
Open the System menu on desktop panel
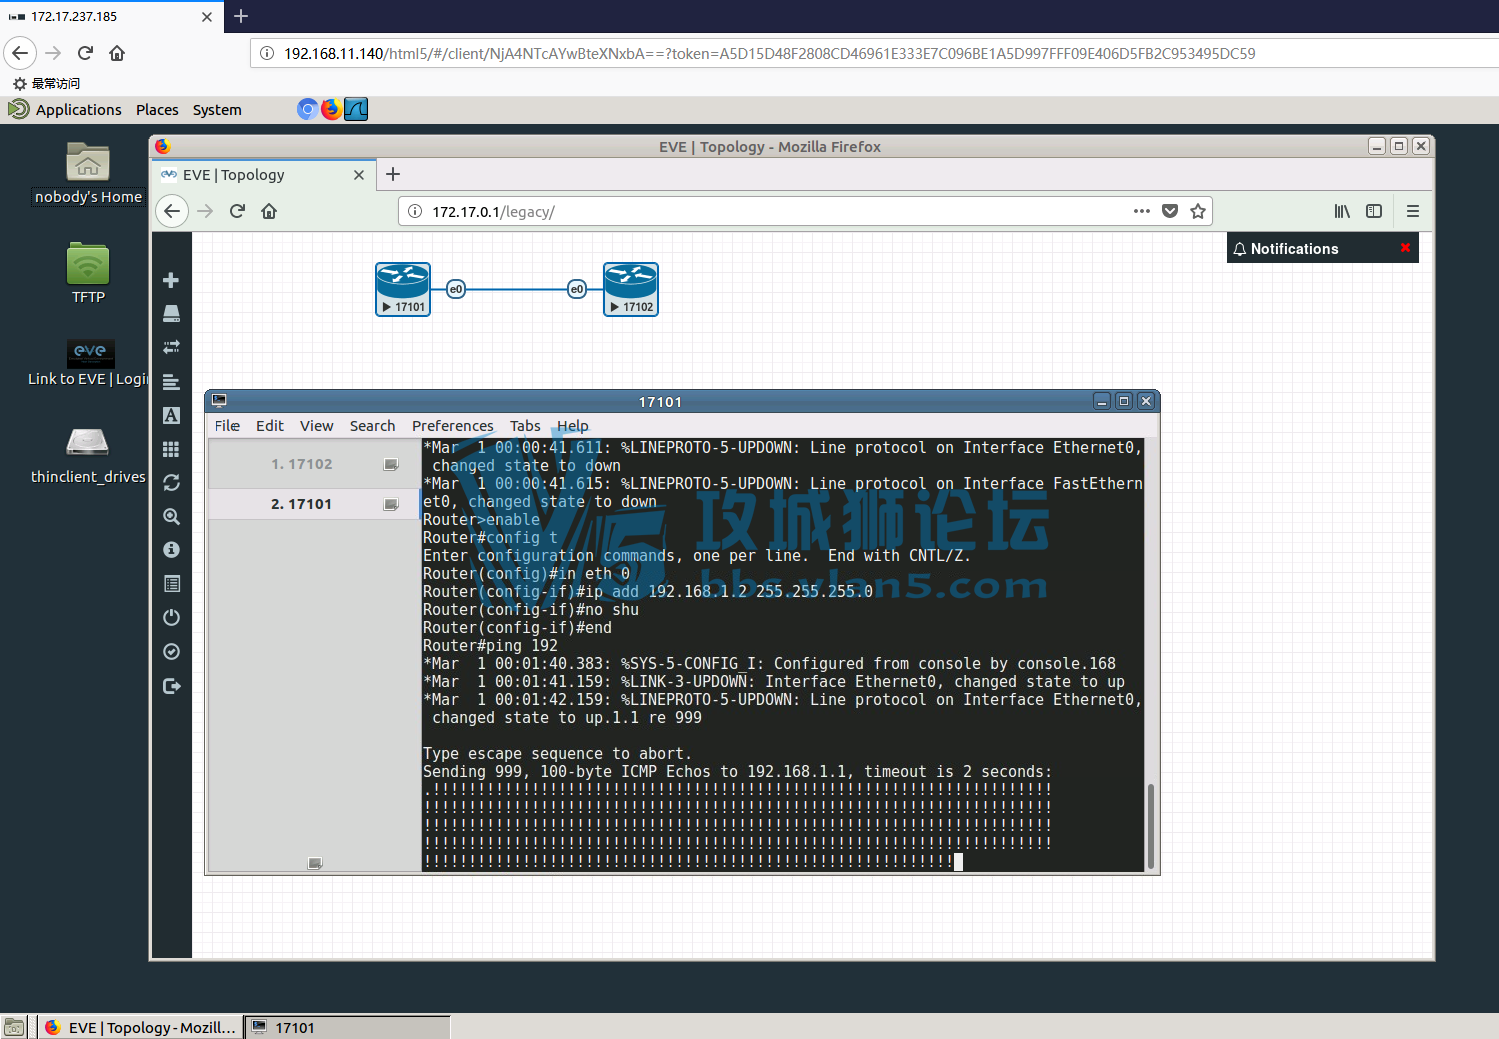coord(217,110)
